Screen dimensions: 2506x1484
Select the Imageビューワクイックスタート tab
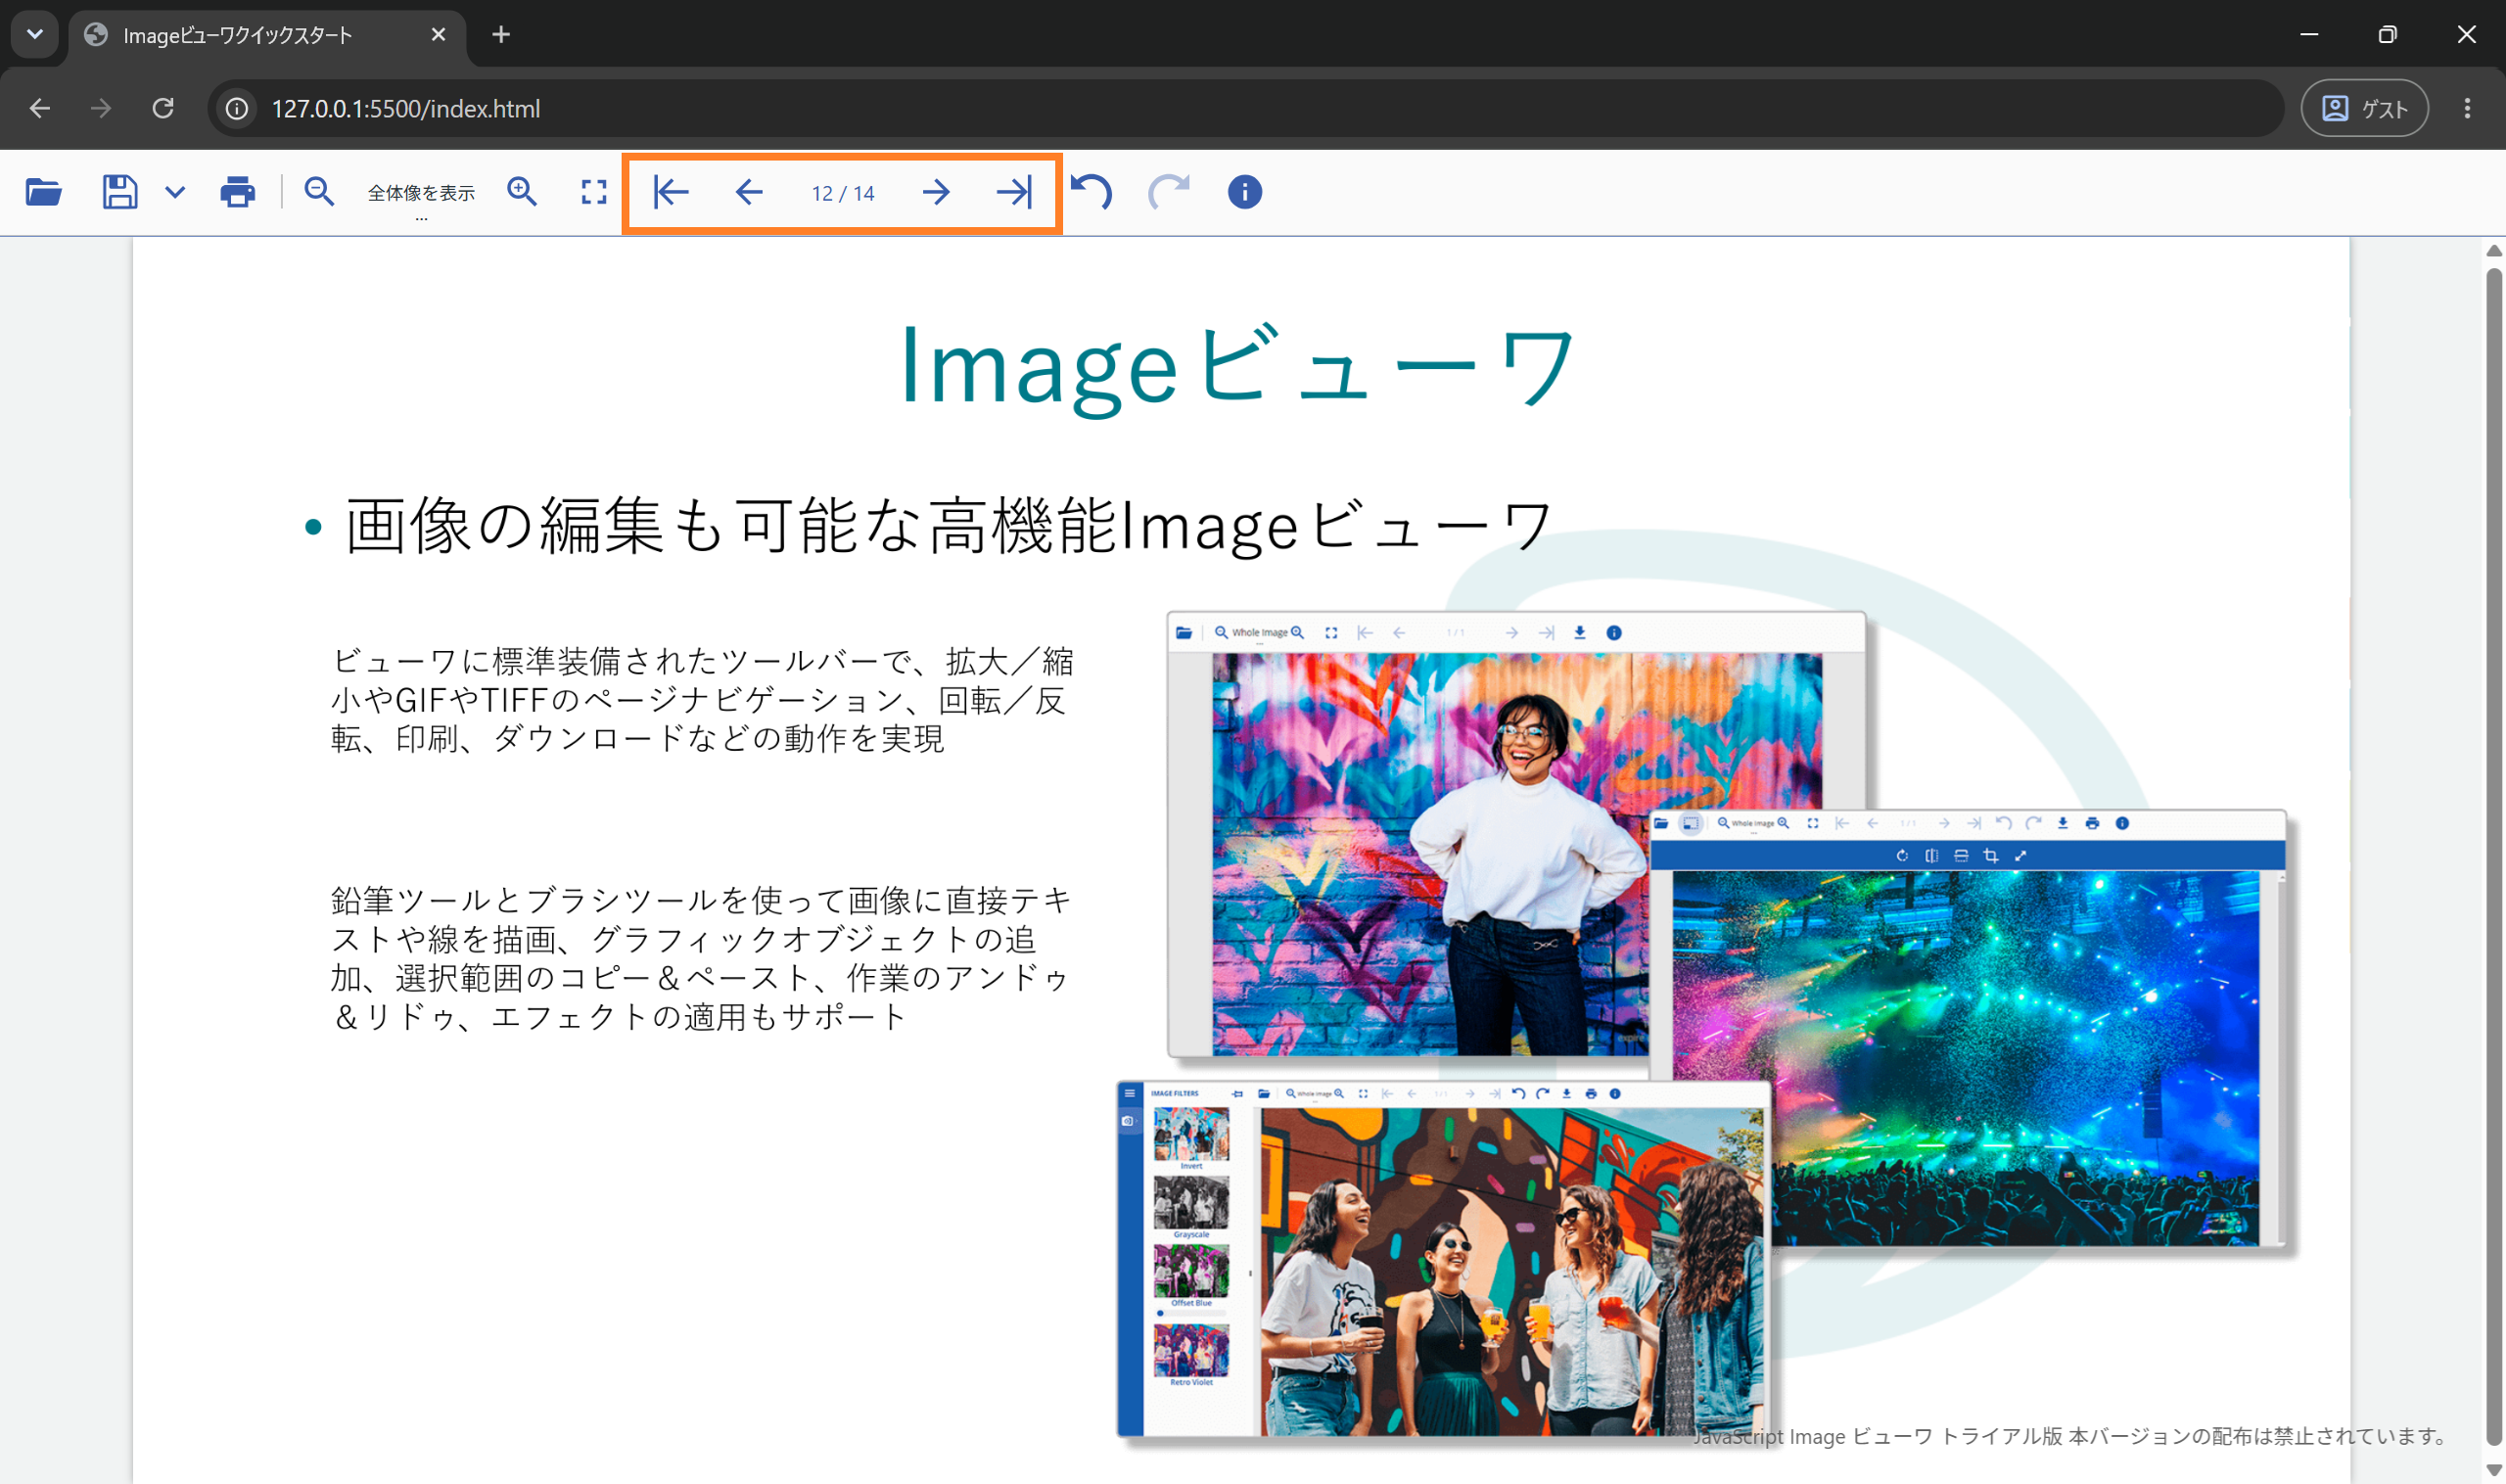(x=267, y=36)
